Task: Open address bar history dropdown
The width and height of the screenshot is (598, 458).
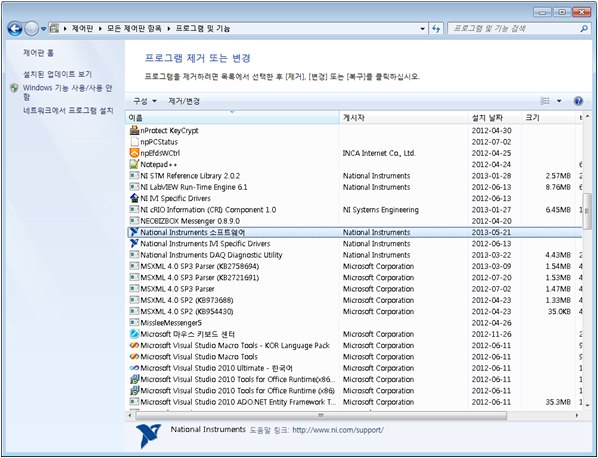Action: (422, 29)
